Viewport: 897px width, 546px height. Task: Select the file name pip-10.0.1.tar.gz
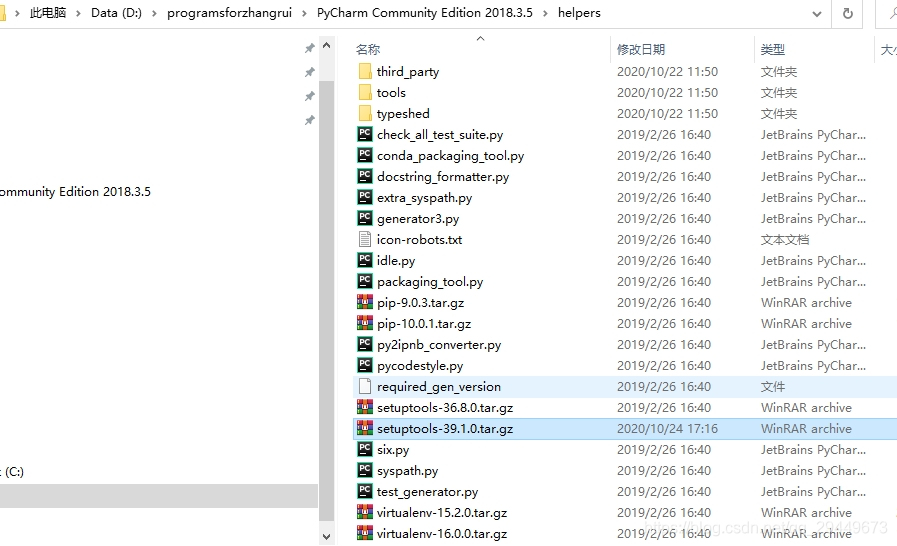click(424, 324)
